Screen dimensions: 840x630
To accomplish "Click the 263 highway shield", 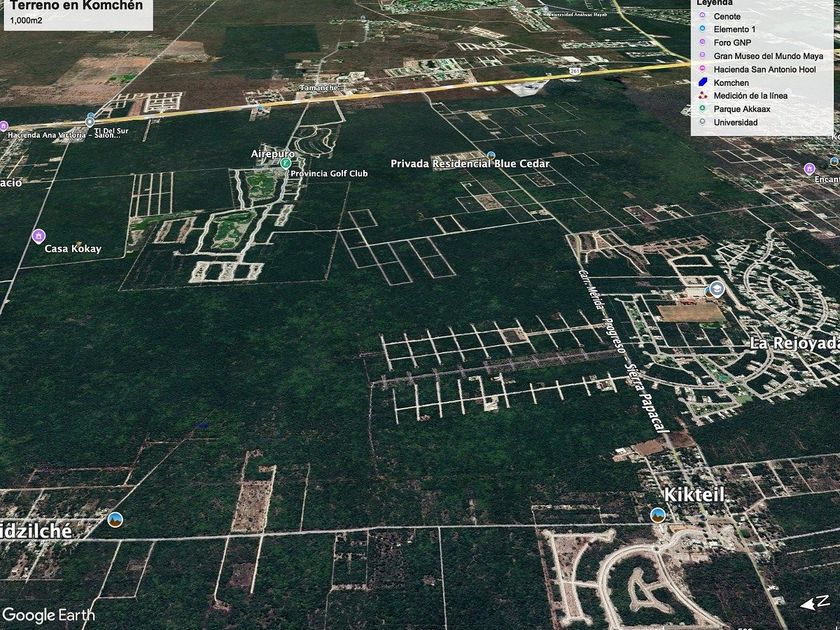I will (573, 70).
